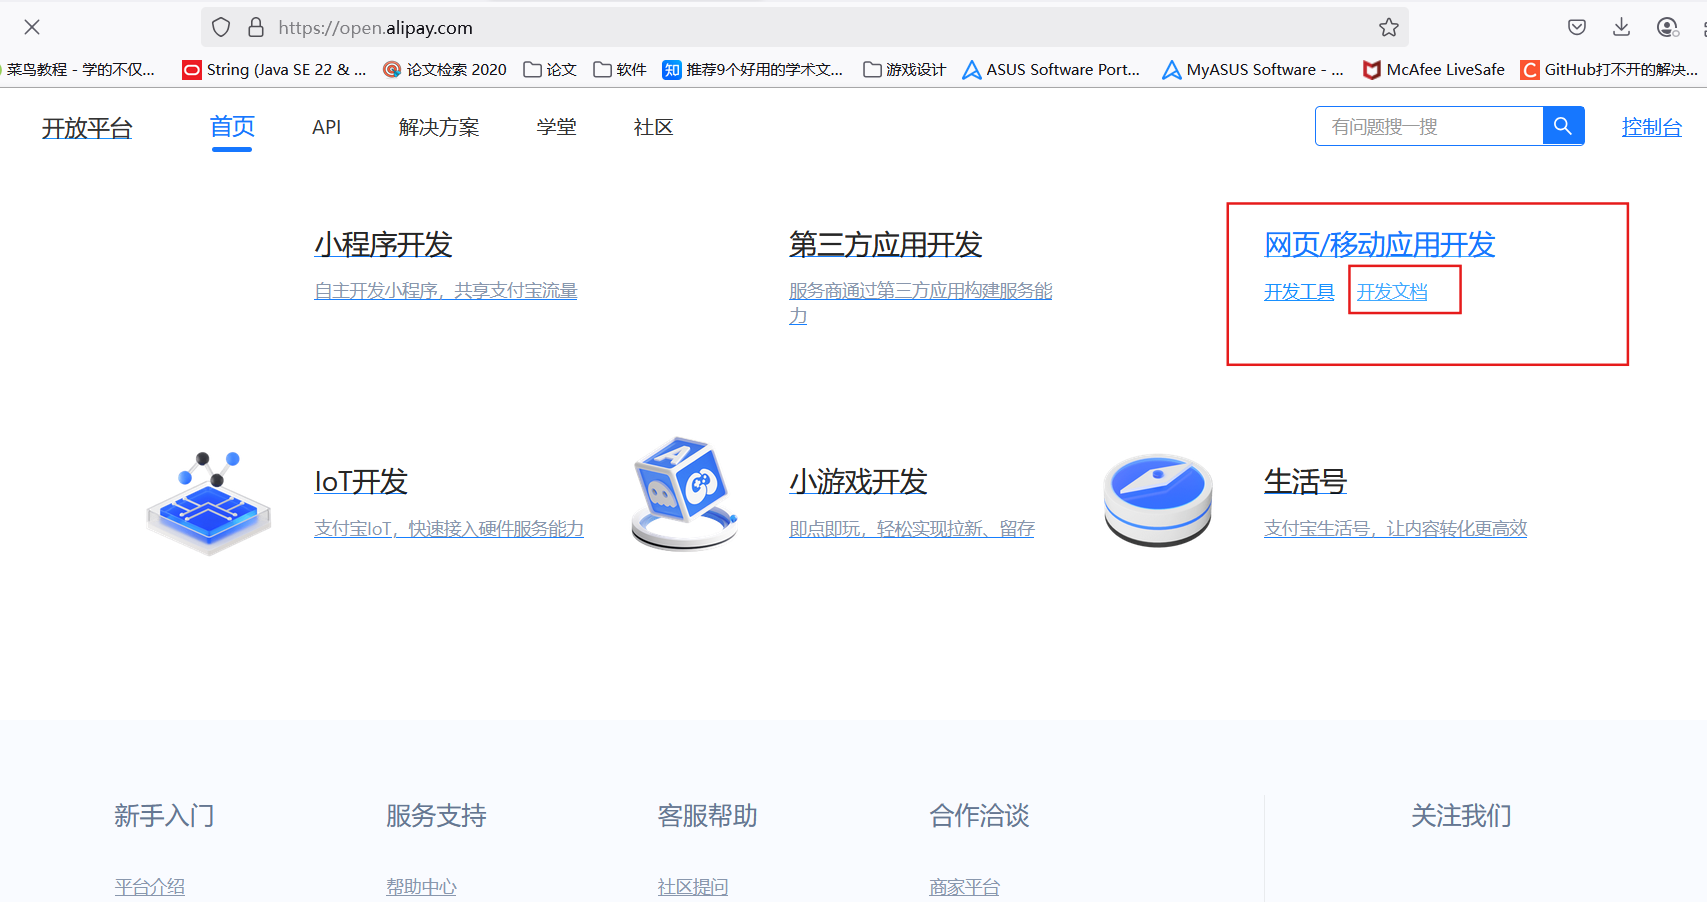Open 生活号 heading link
Screen dimensions: 1707x902
tap(1305, 481)
